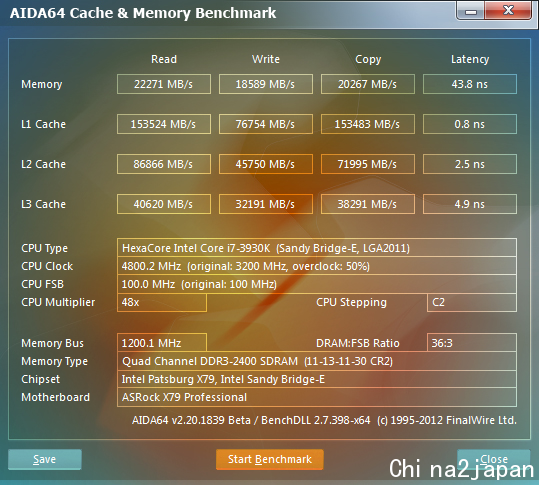Click DRAM:FSB Ratio value 36:3
539x485 pixels.
[x=472, y=343]
